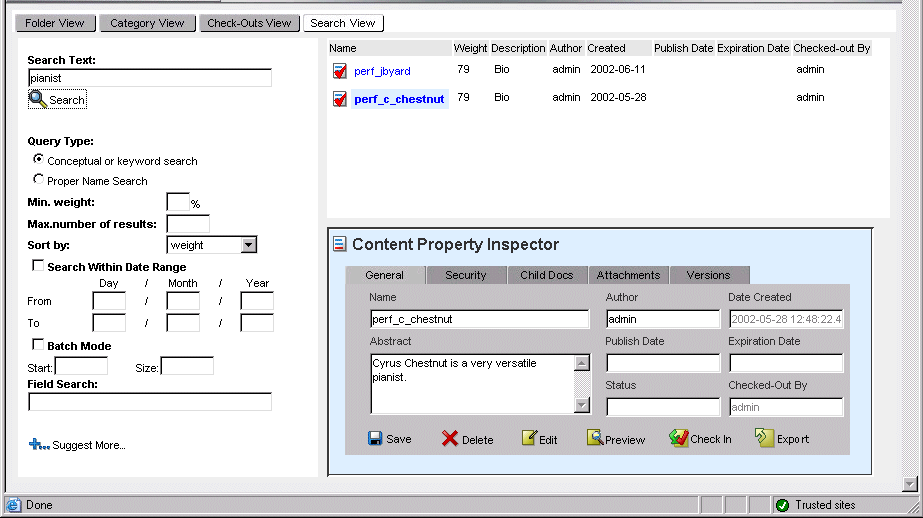Screen dimensions: 923x518
Task: Click the Suggest More plus icon
Action: click(x=39, y=445)
